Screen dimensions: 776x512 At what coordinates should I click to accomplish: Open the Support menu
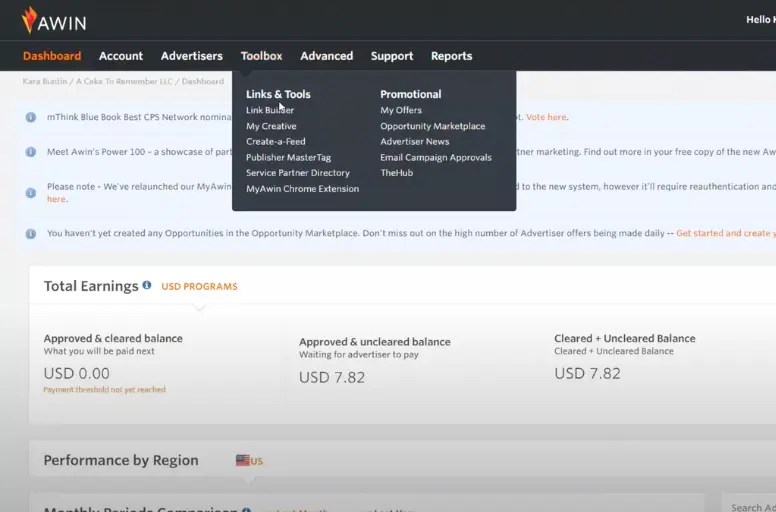pos(392,56)
